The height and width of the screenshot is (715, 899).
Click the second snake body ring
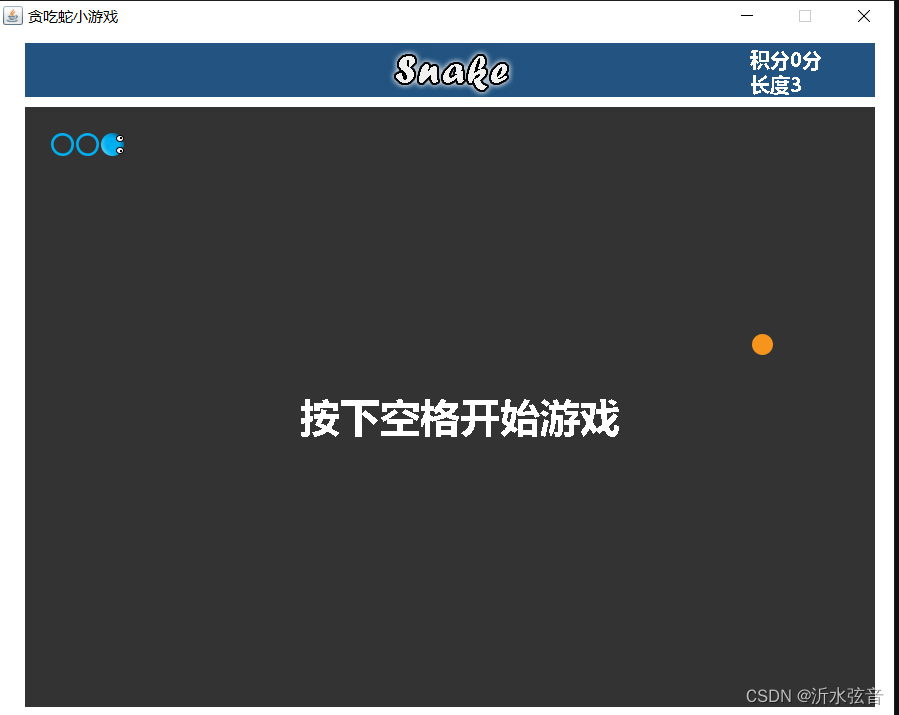pos(87,144)
